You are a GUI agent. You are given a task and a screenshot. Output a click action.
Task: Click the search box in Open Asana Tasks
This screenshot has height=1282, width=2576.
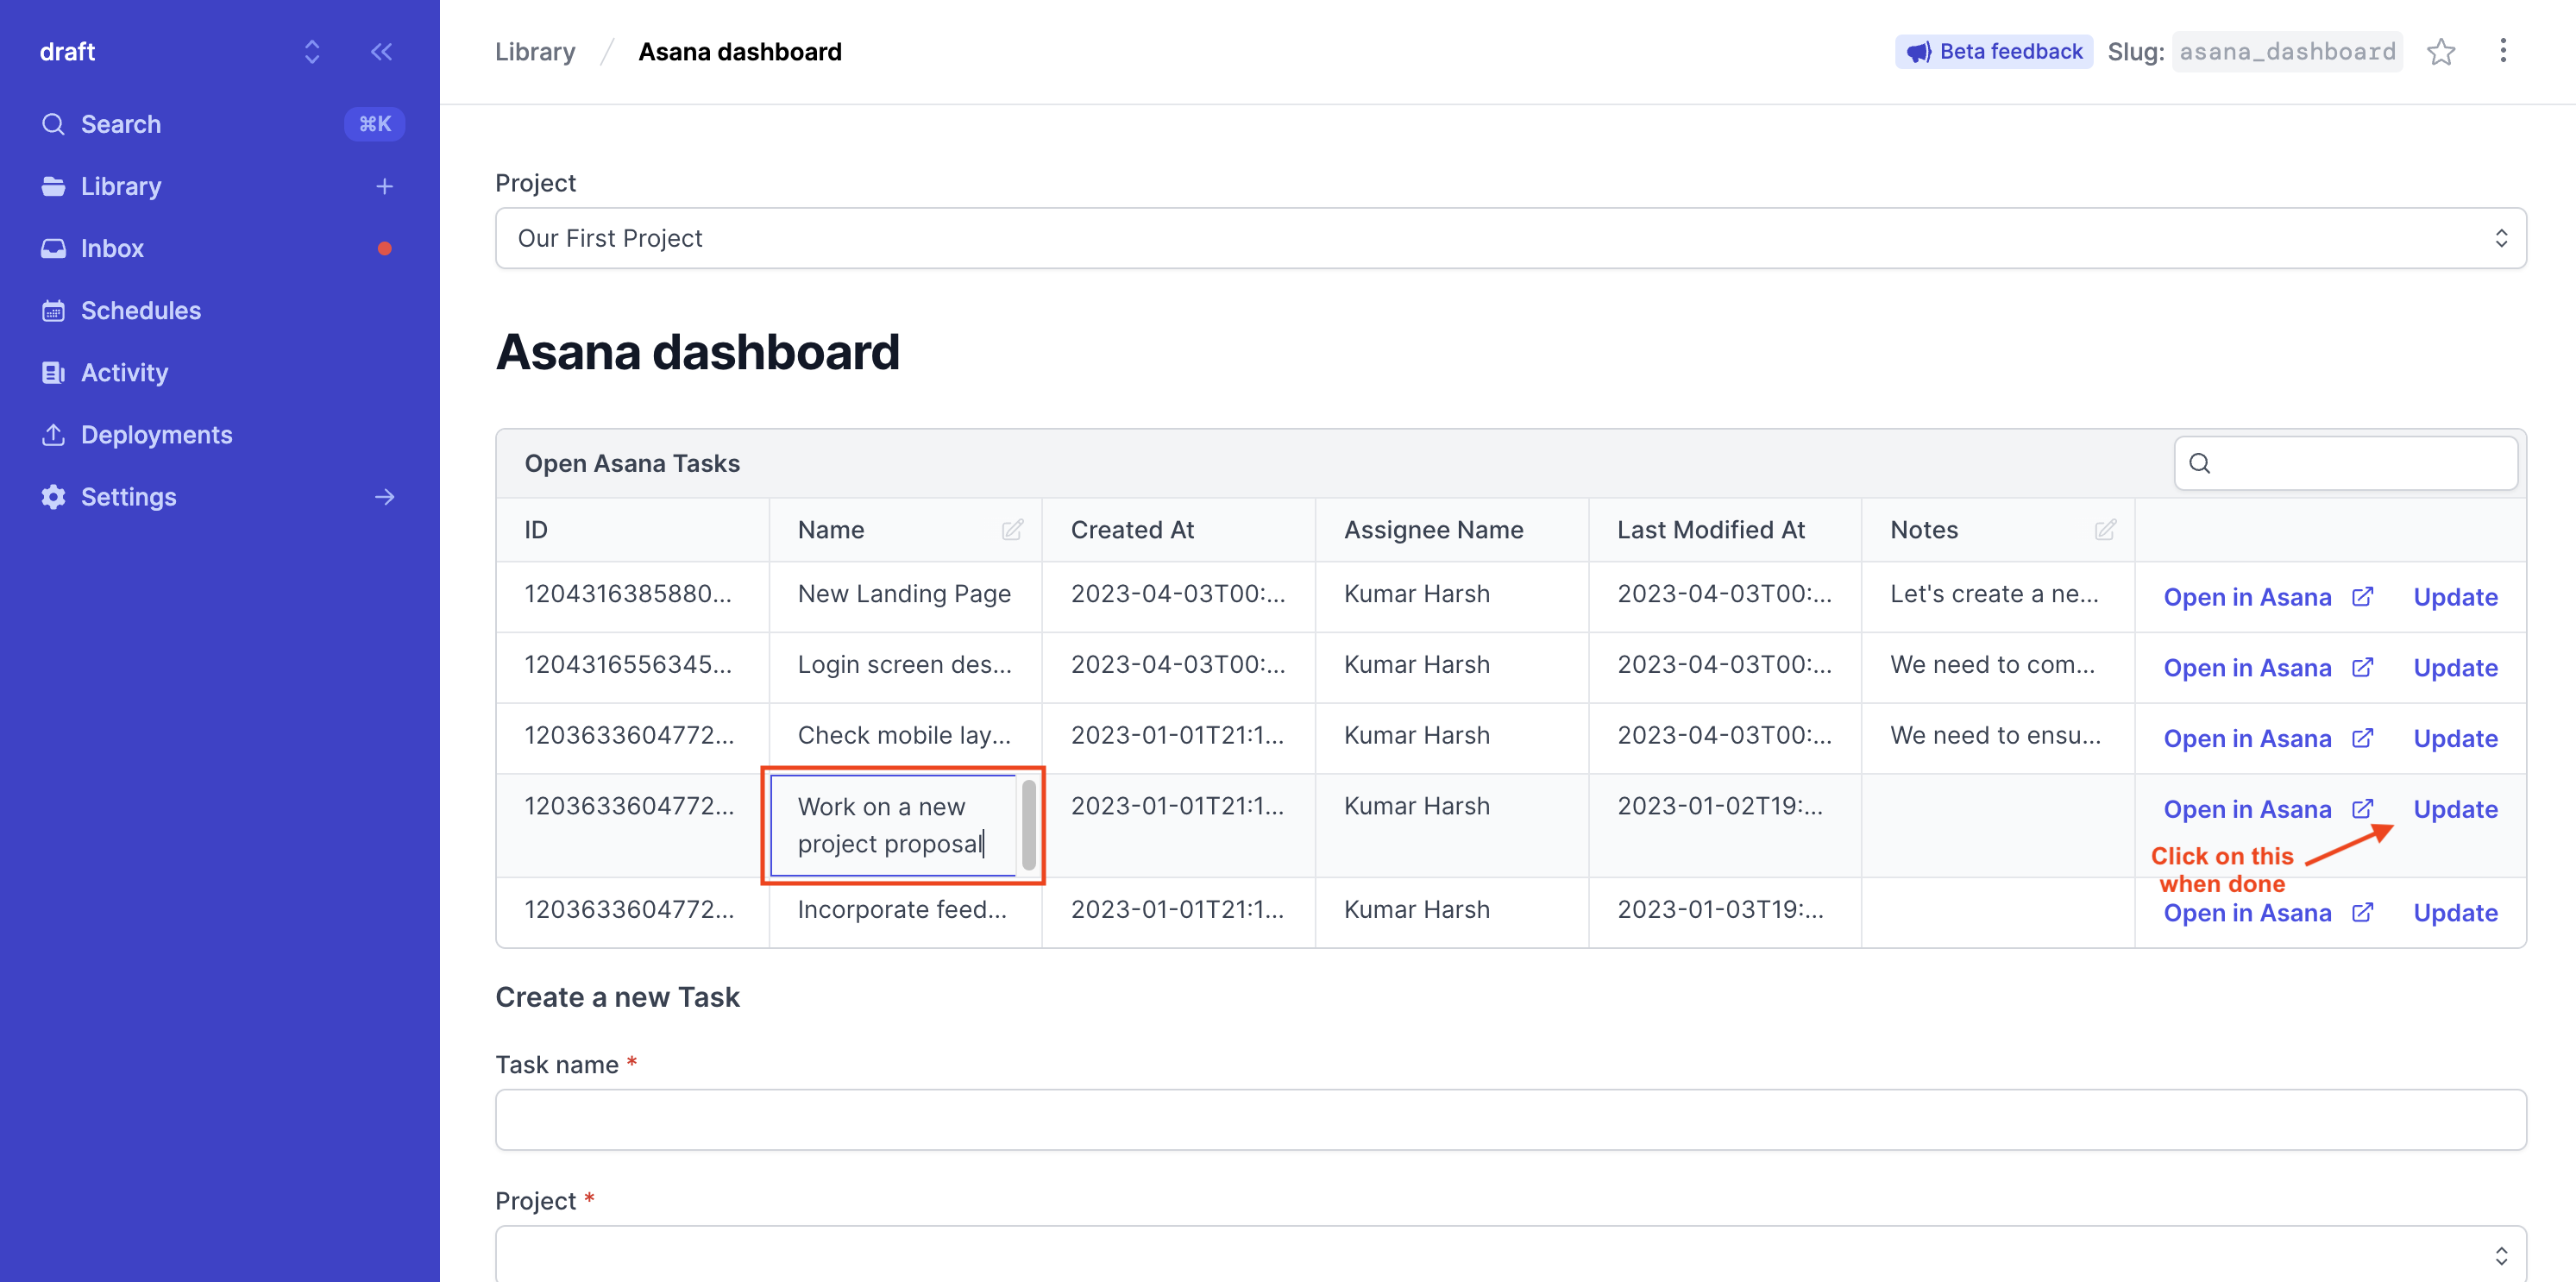(x=2345, y=463)
